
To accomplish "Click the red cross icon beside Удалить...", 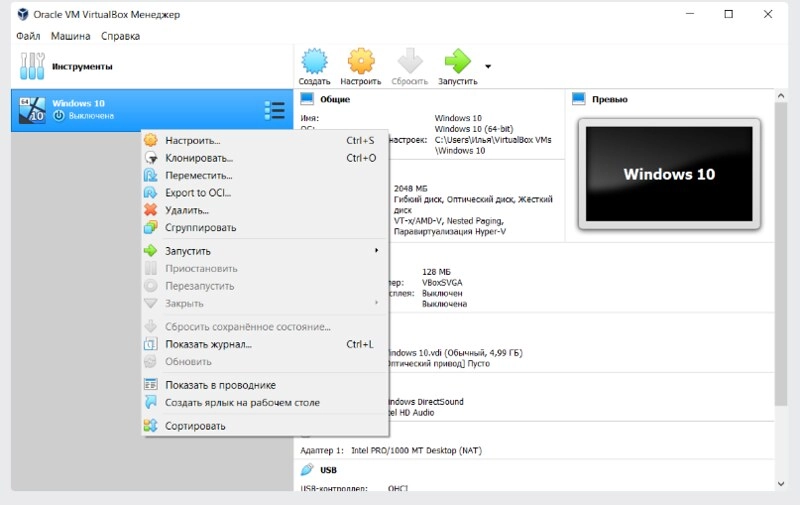I will 151,210.
